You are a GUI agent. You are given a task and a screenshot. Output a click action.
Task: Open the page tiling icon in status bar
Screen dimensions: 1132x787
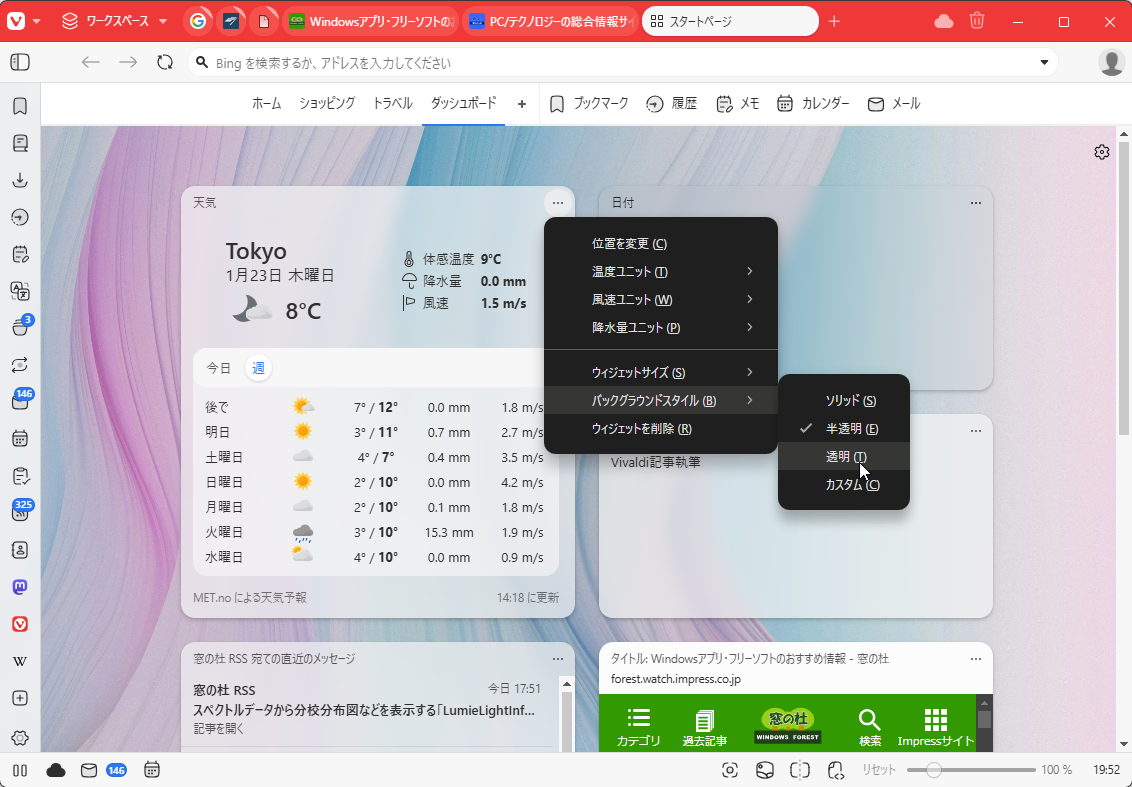point(799,770)
